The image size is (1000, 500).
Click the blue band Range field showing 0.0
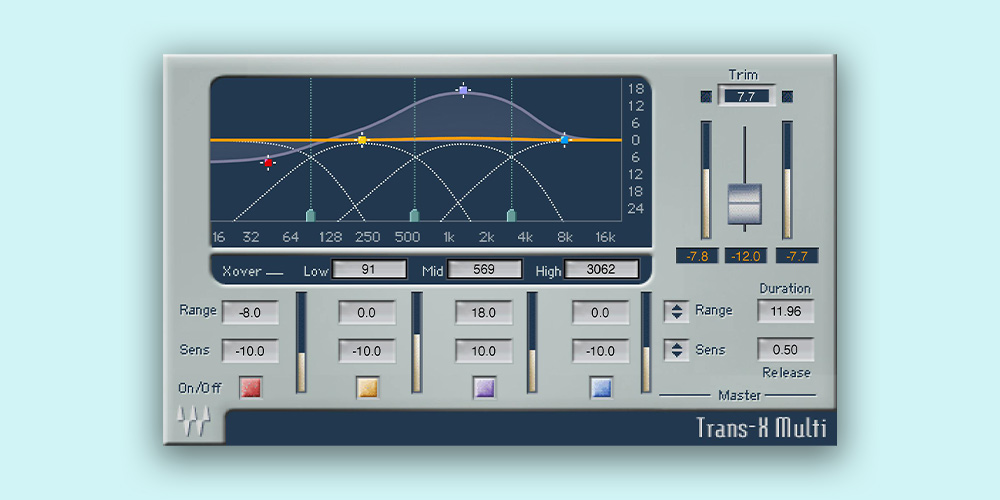click(600, 312)
